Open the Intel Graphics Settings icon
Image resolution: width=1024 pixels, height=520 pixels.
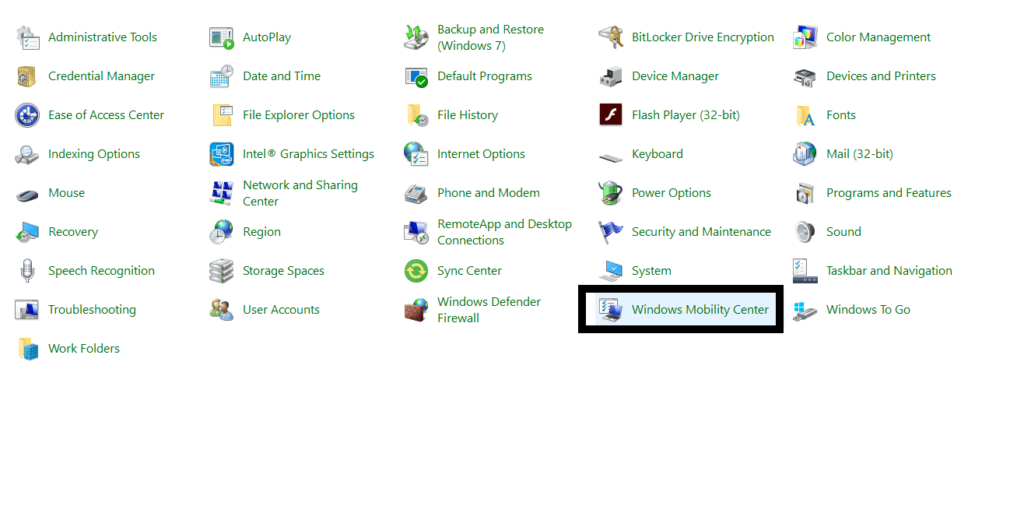(x=221, y=154)
